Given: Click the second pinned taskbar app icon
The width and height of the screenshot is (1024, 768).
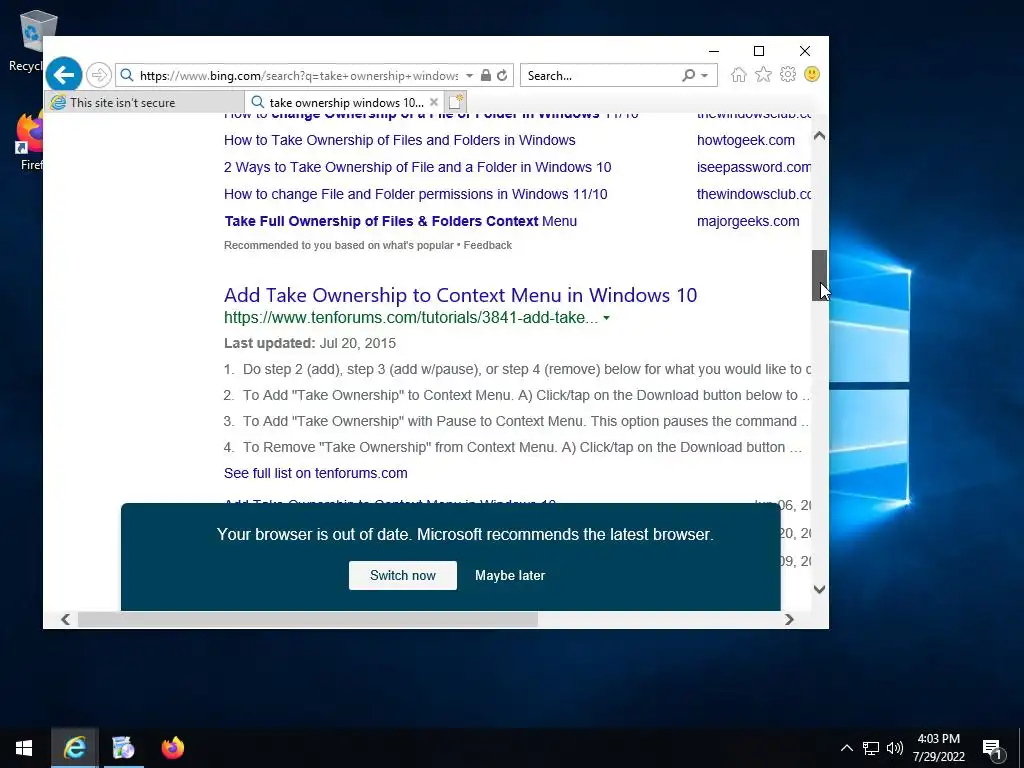Looking at the screenshot, I should (x=123, y=748).
